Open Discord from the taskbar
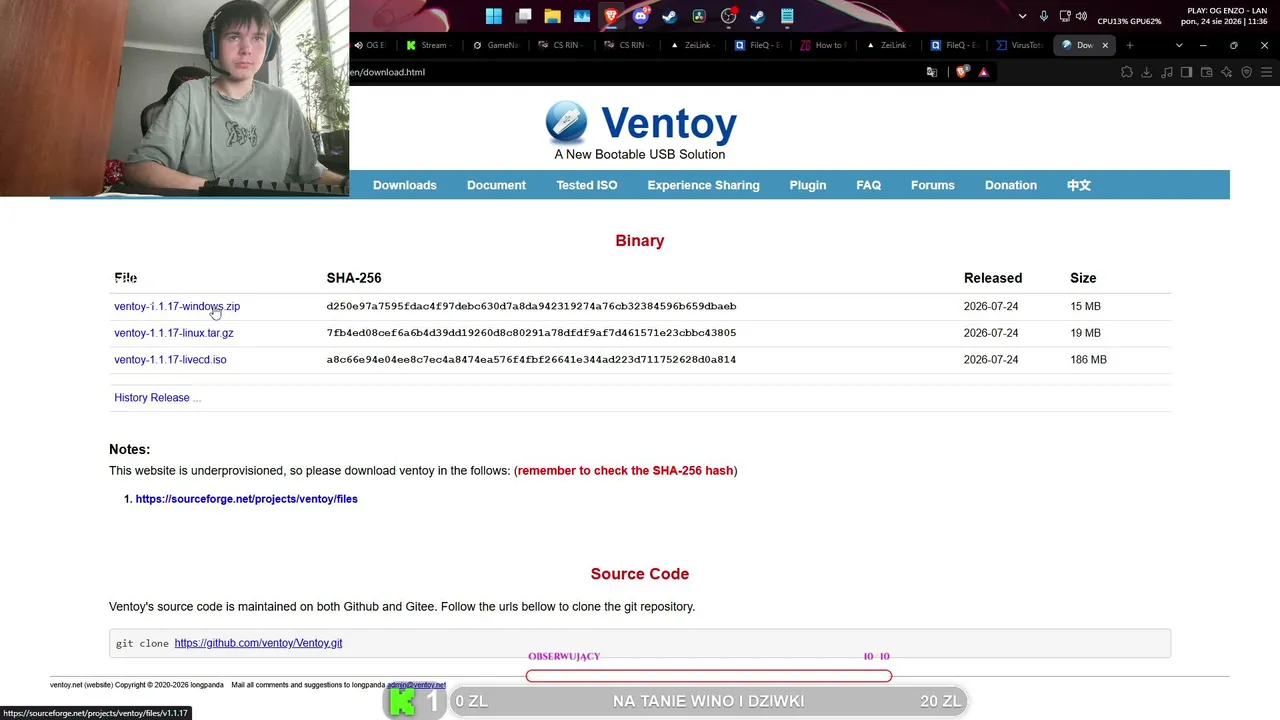 (x=641, y=16)
